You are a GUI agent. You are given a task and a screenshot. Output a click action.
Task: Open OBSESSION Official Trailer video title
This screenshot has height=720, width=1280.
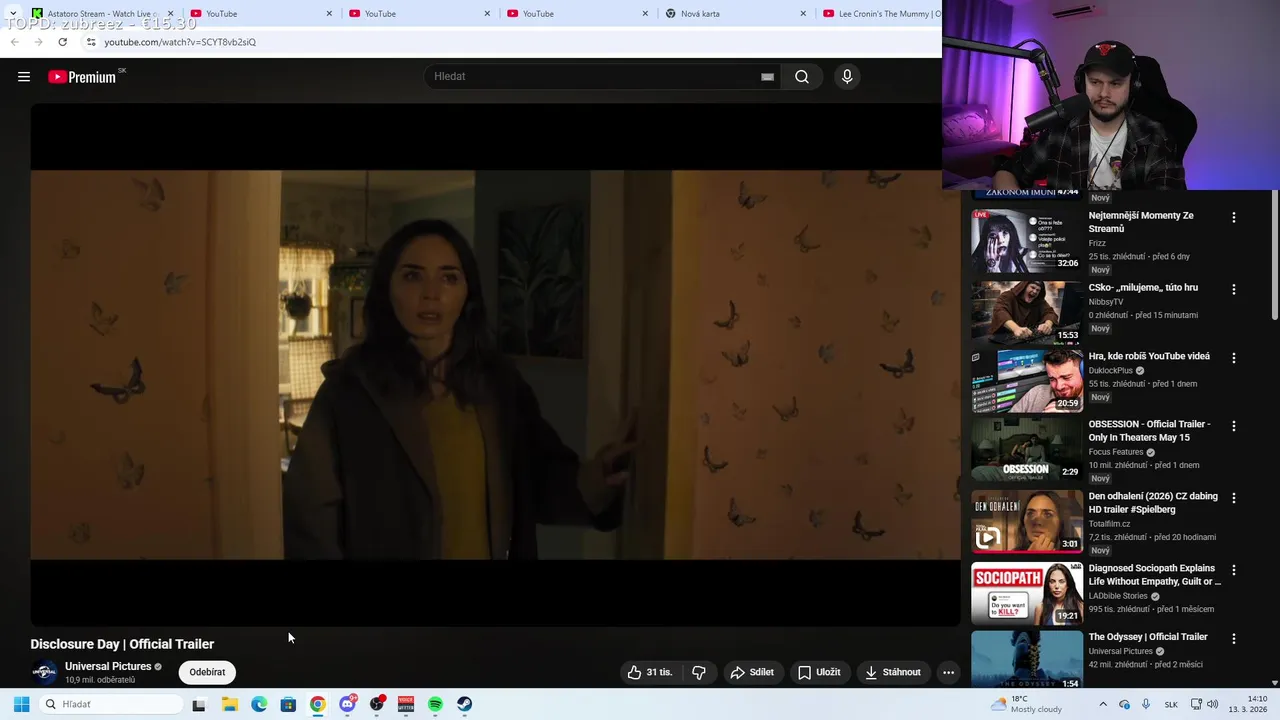click(1149, 431)
